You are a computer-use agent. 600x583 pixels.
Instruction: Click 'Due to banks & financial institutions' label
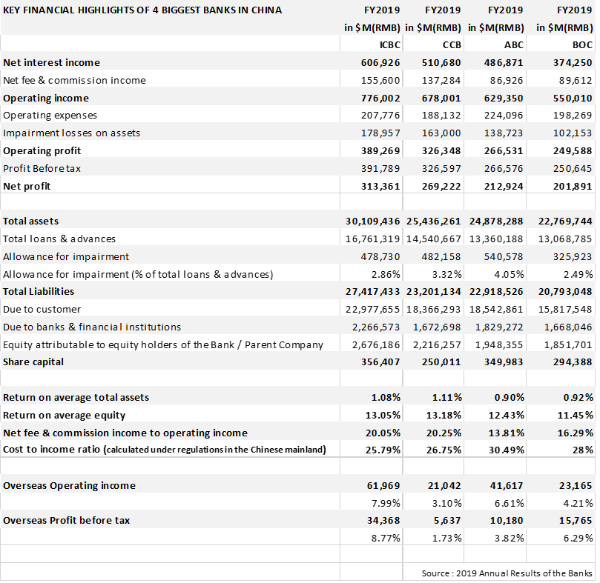tap(92, 327)
